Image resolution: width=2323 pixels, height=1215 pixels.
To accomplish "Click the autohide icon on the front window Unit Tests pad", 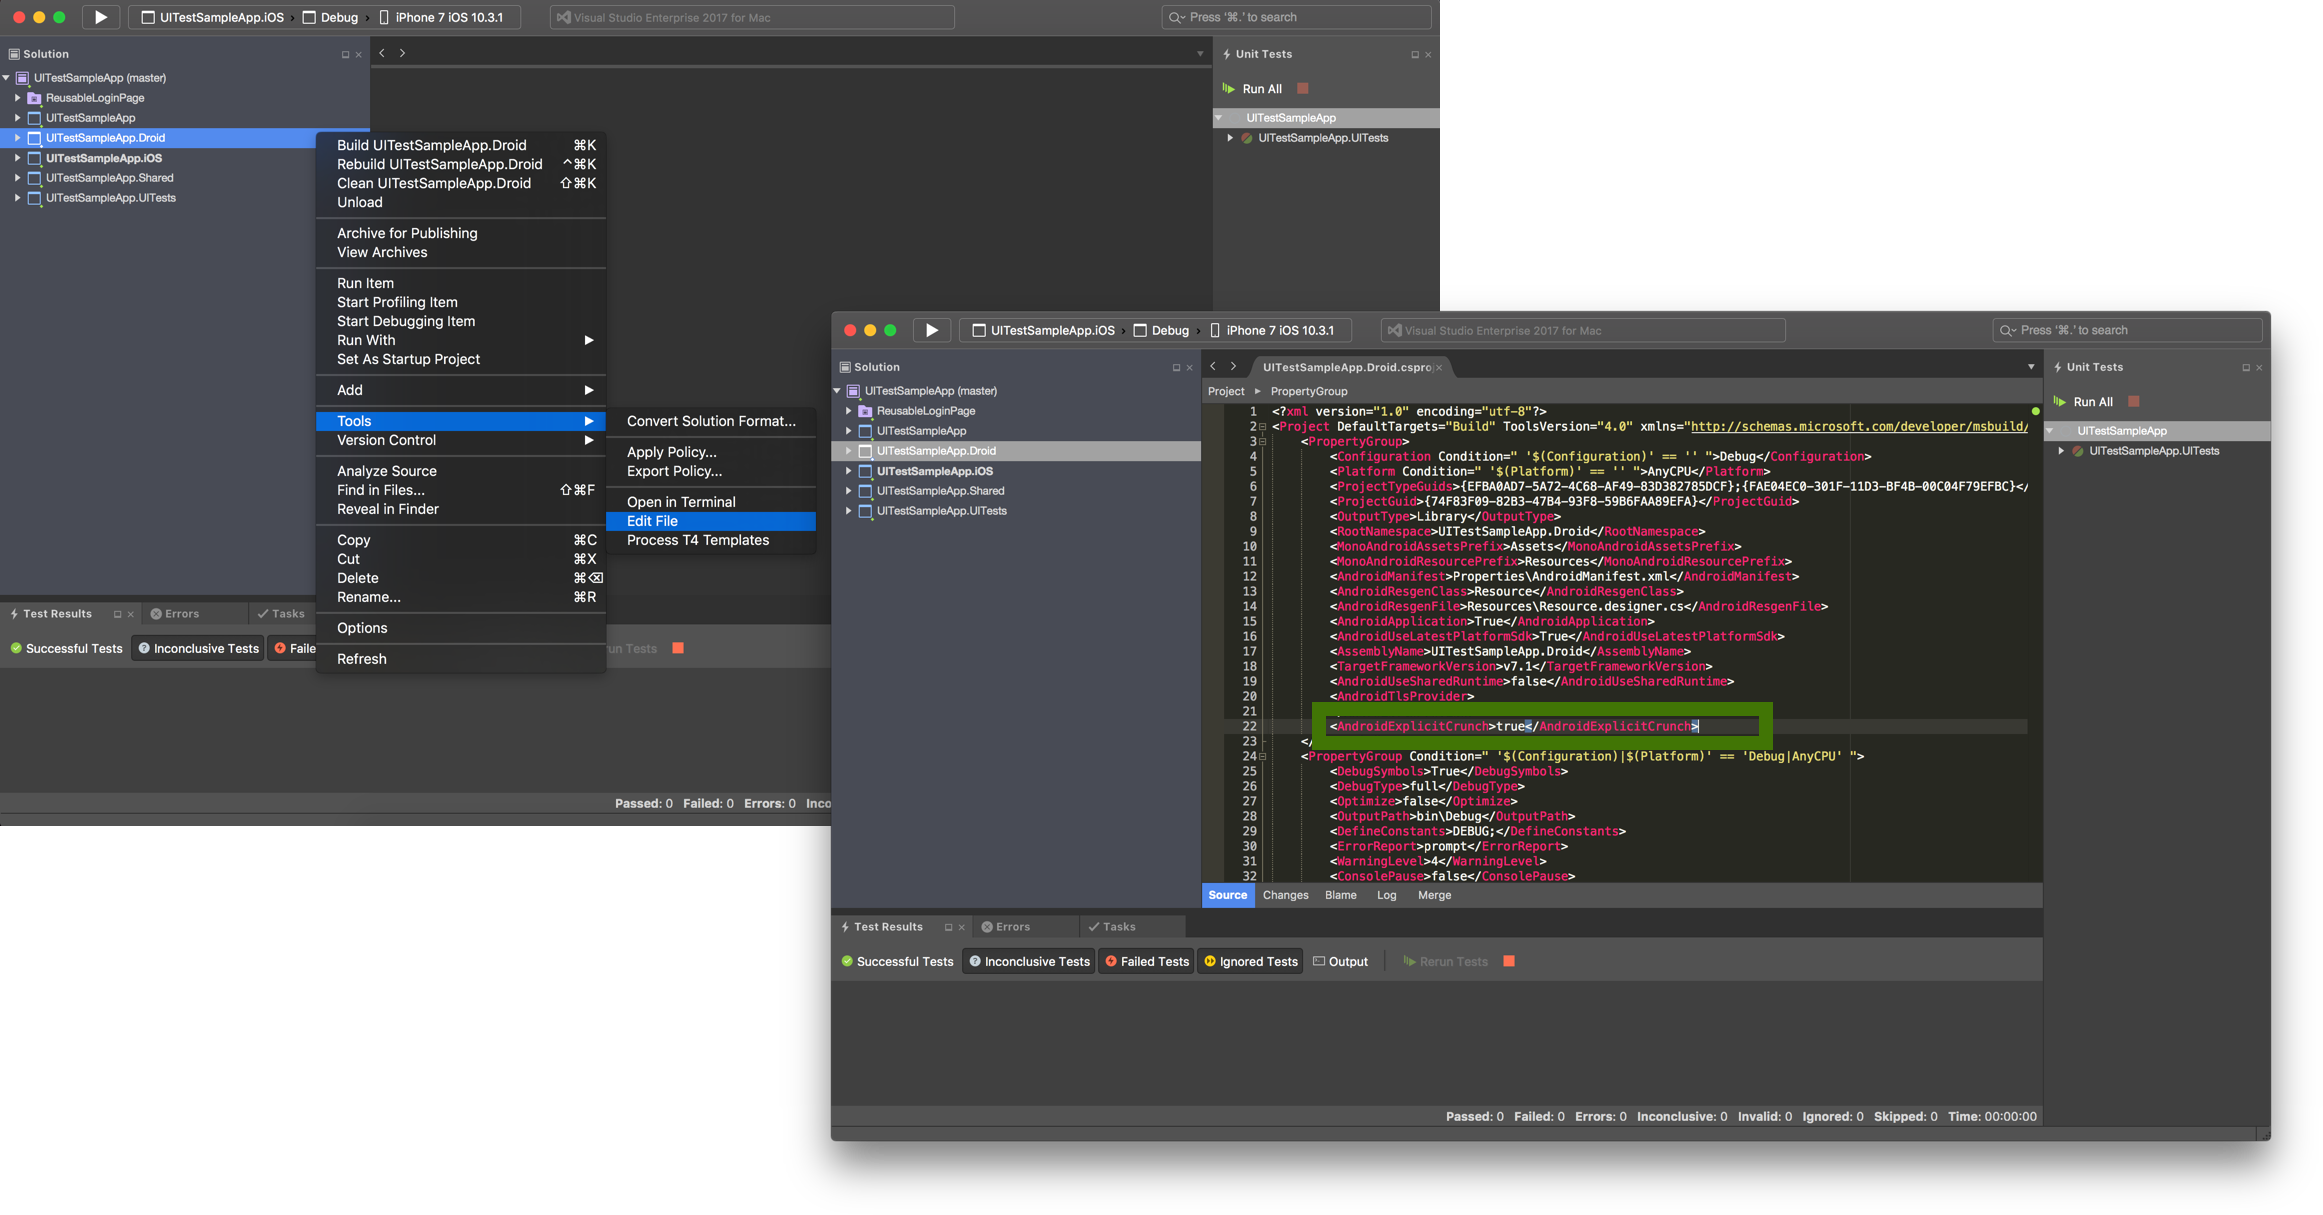I will 2246,368.
